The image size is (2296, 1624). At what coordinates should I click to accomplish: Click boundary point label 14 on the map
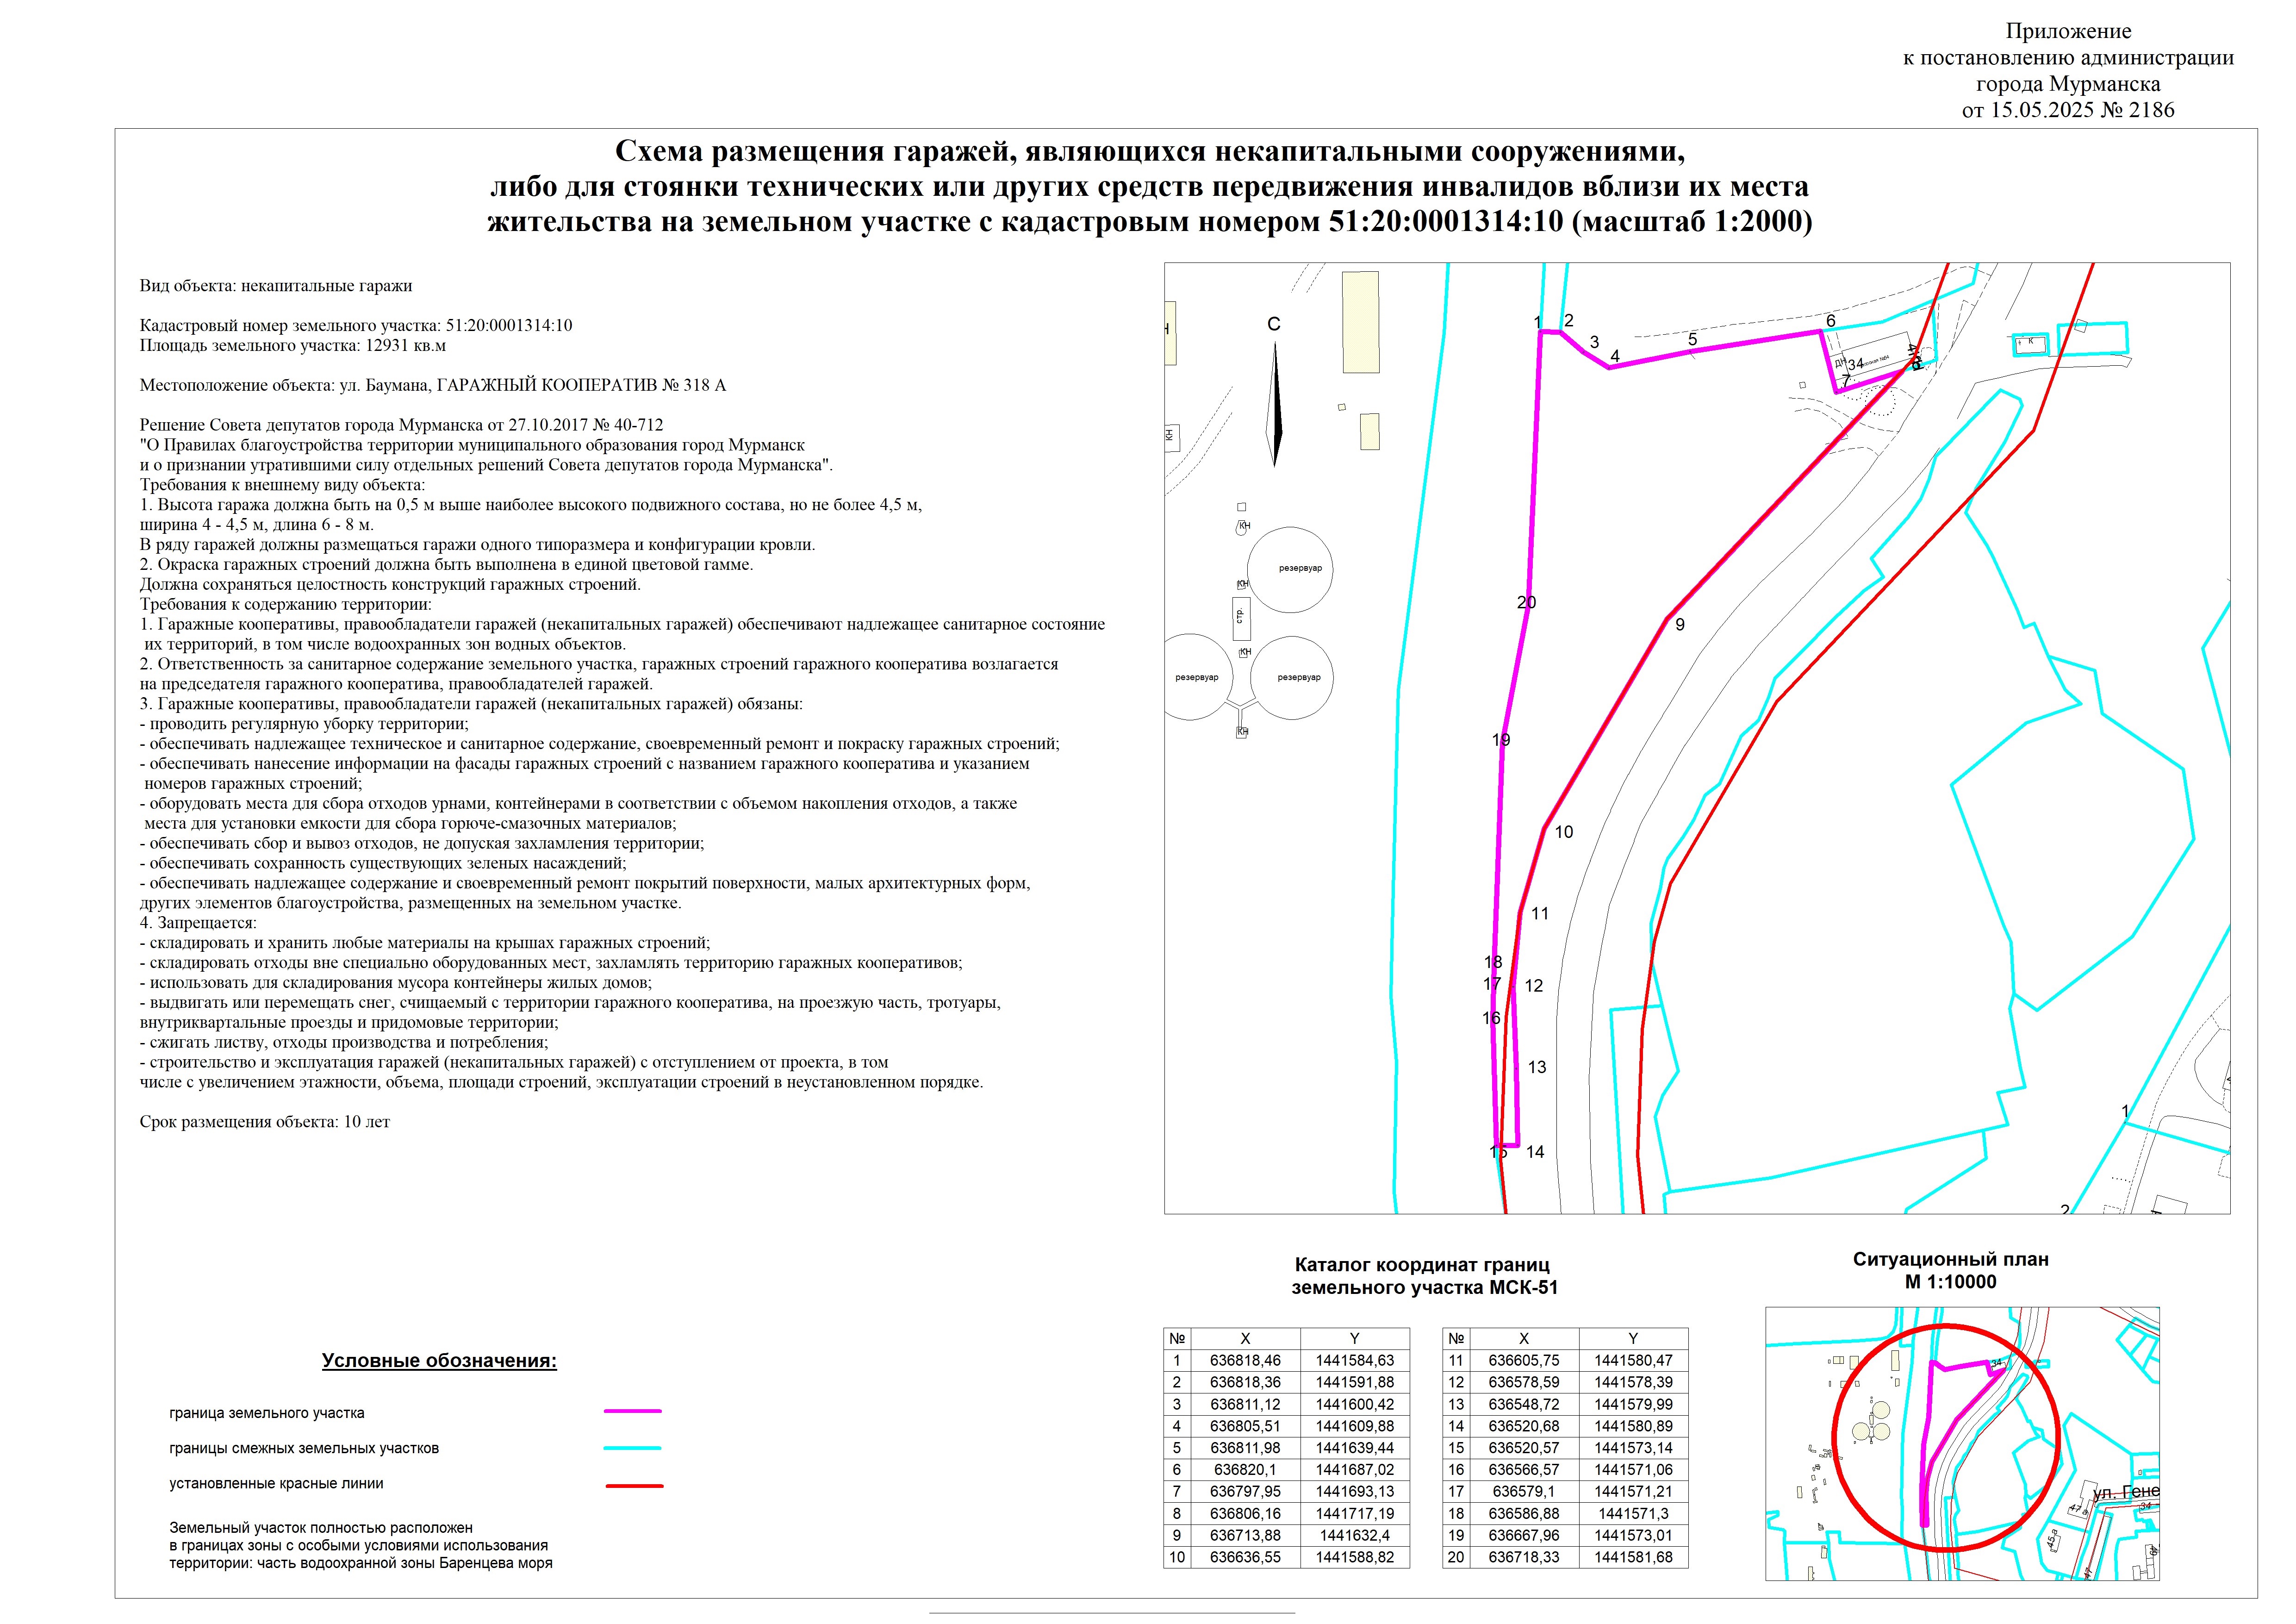tap(1535, 1152)
